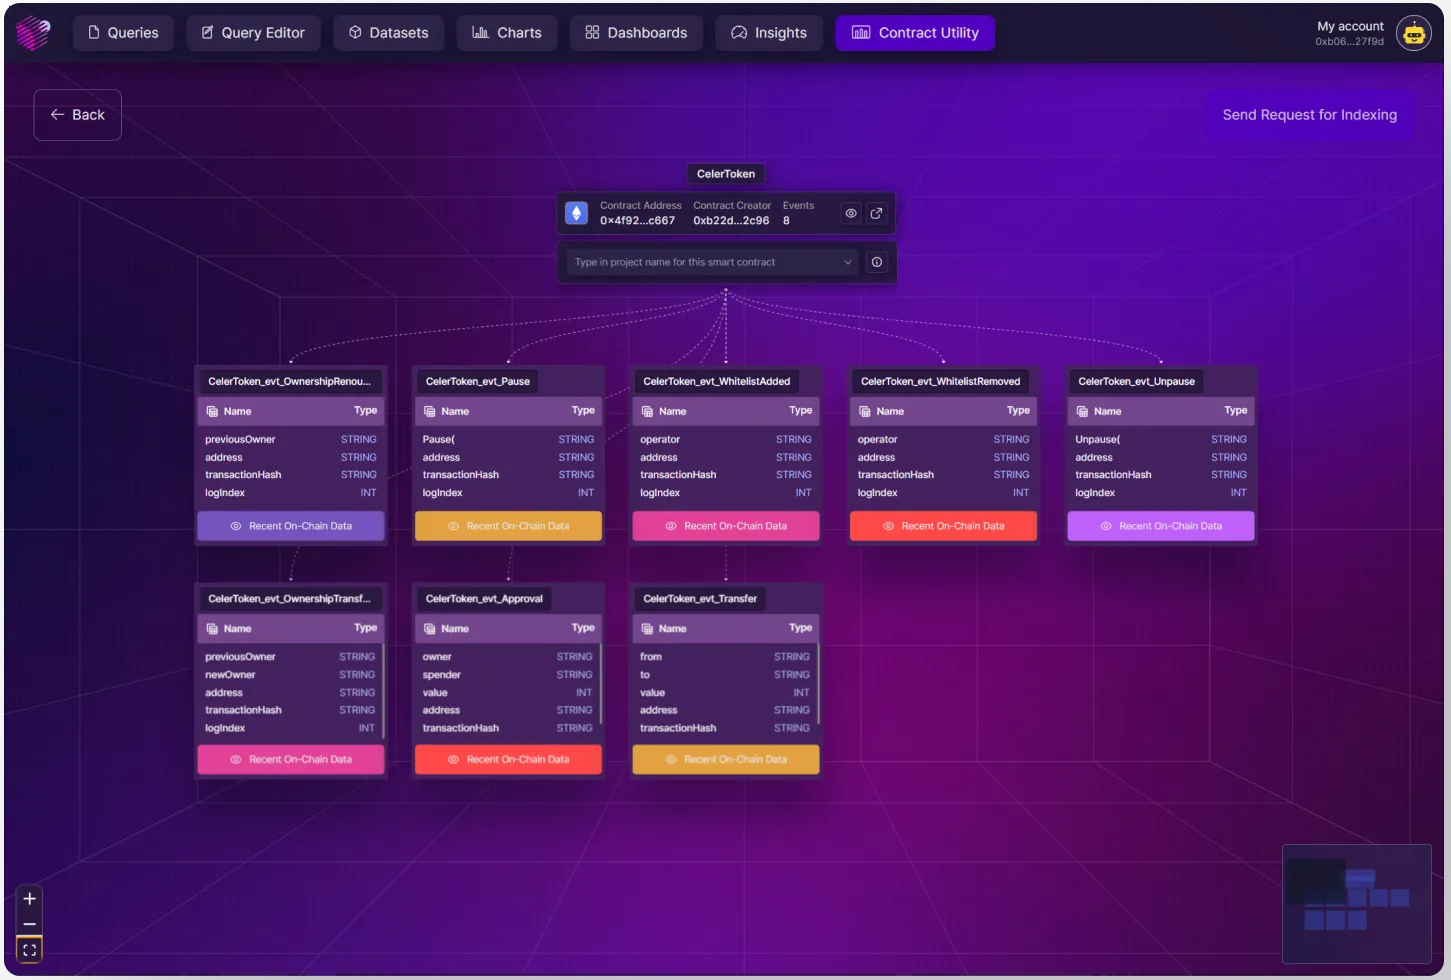Viewport: 1451px width, 980px height.
Task: Click copy icon in Pause table header
Action: coord(430,412)
